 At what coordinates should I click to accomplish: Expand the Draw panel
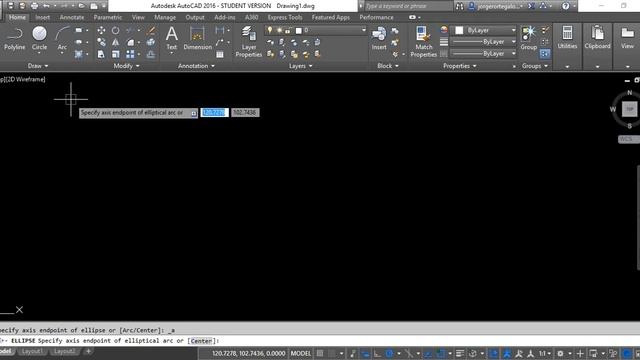[38, 66]
